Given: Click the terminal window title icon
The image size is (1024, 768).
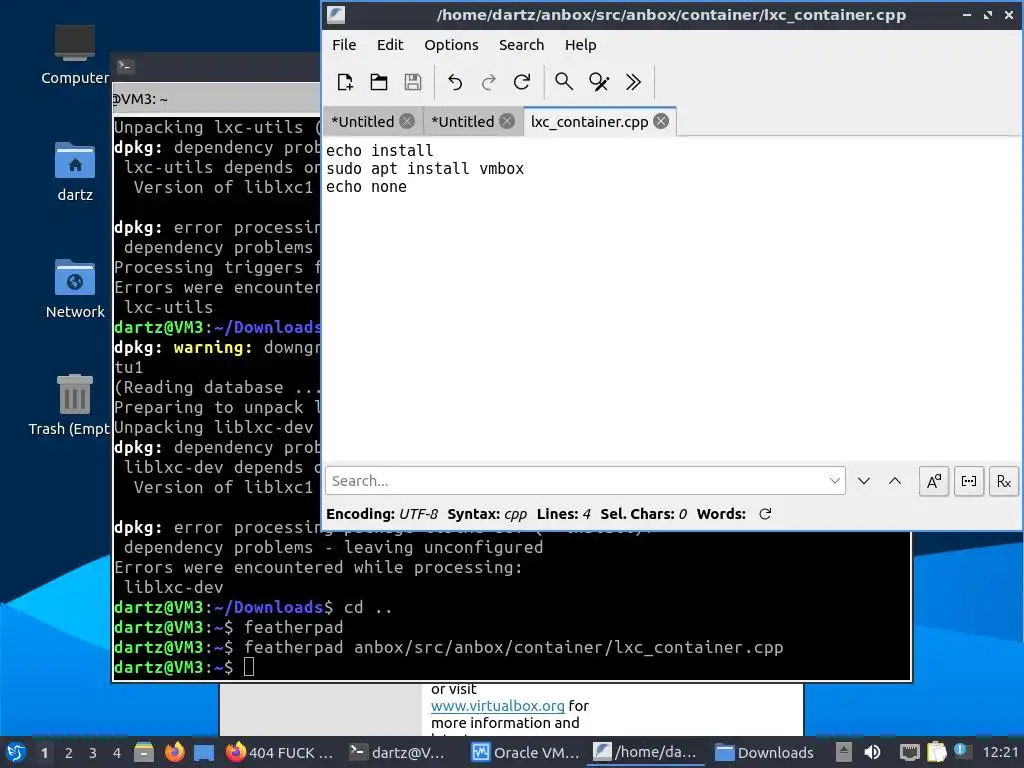Looking at the screenshot, I should (x=125, y=66).
